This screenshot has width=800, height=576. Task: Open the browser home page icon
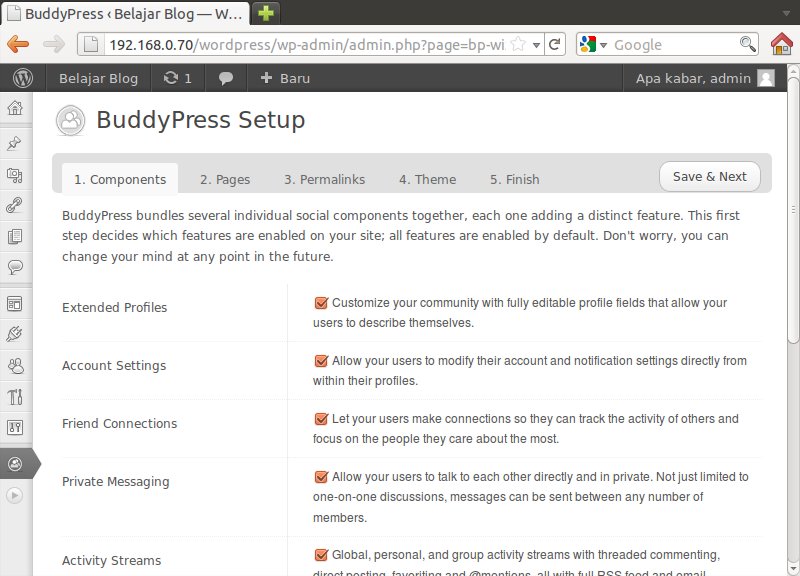(x=782, y=44)
